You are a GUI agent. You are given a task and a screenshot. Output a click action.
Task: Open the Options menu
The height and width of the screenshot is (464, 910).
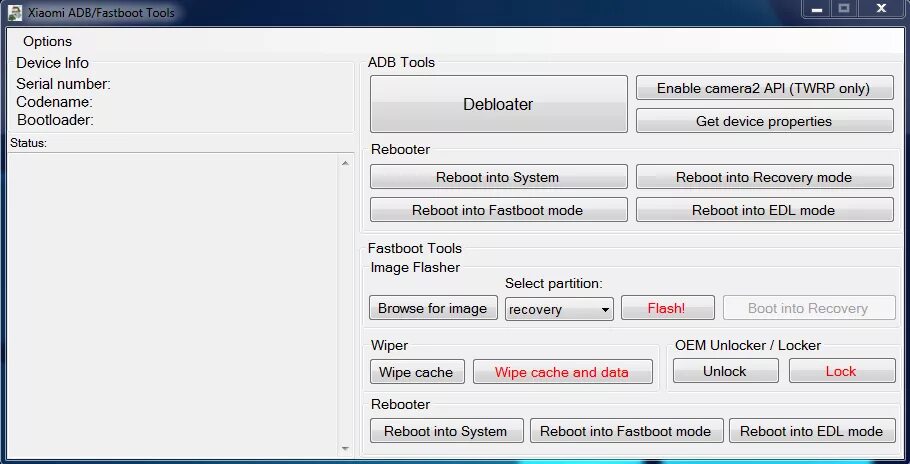pos(48,42)
